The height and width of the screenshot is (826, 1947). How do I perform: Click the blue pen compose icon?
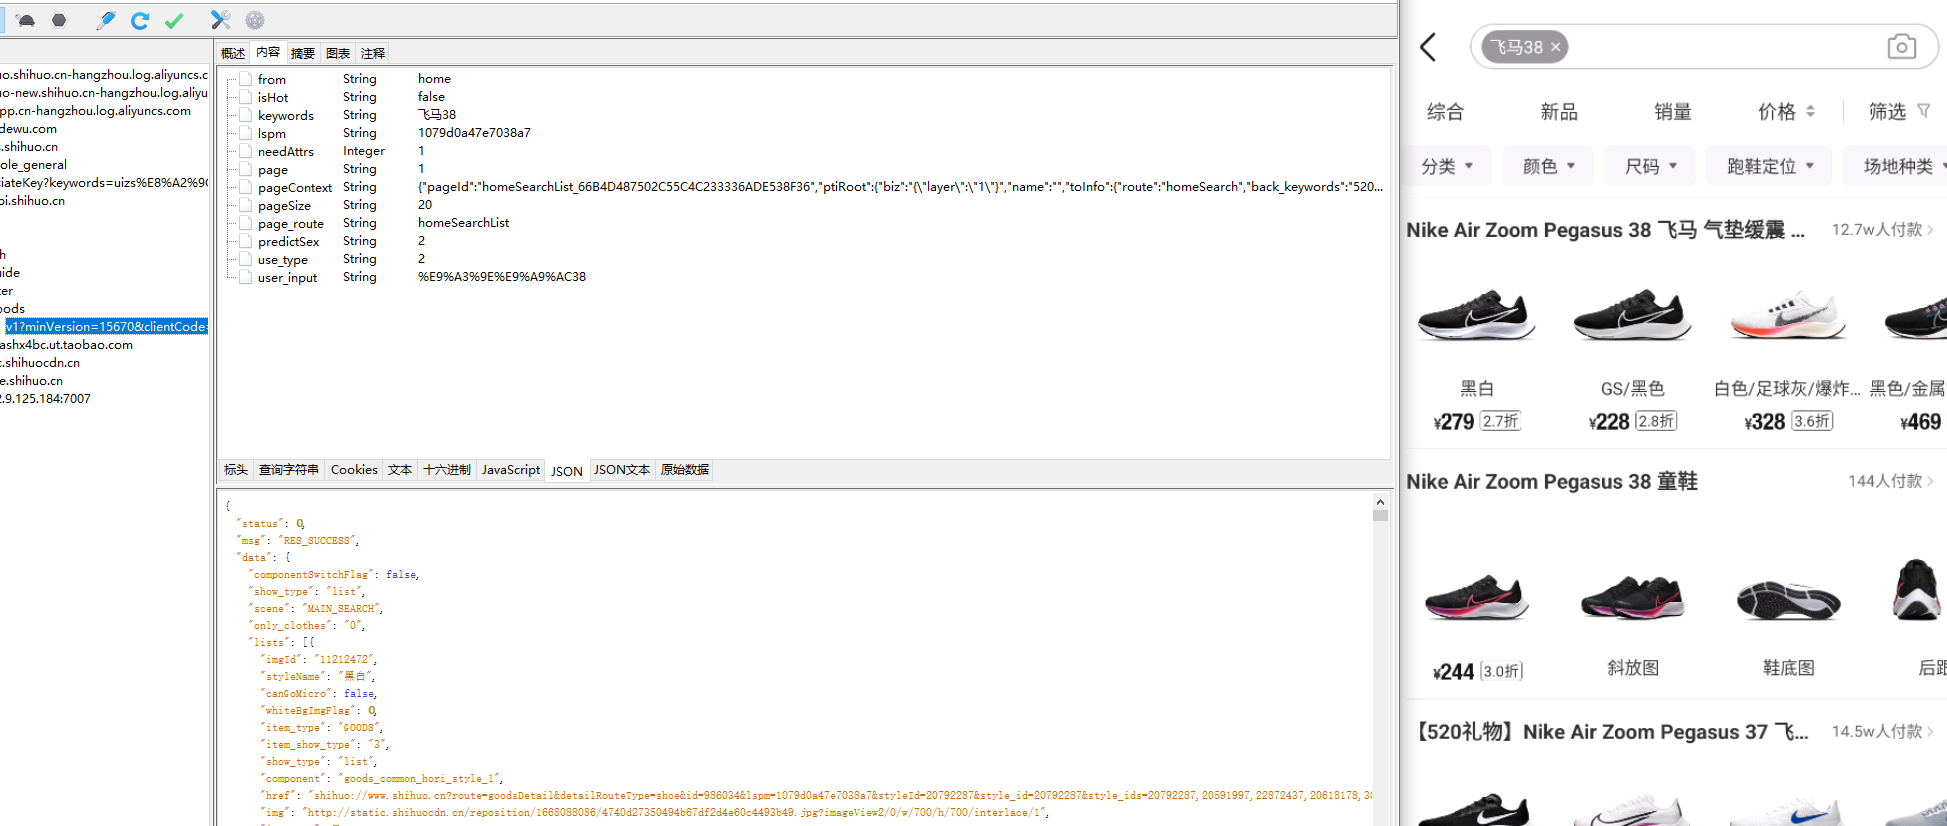(x=105, y=20)
